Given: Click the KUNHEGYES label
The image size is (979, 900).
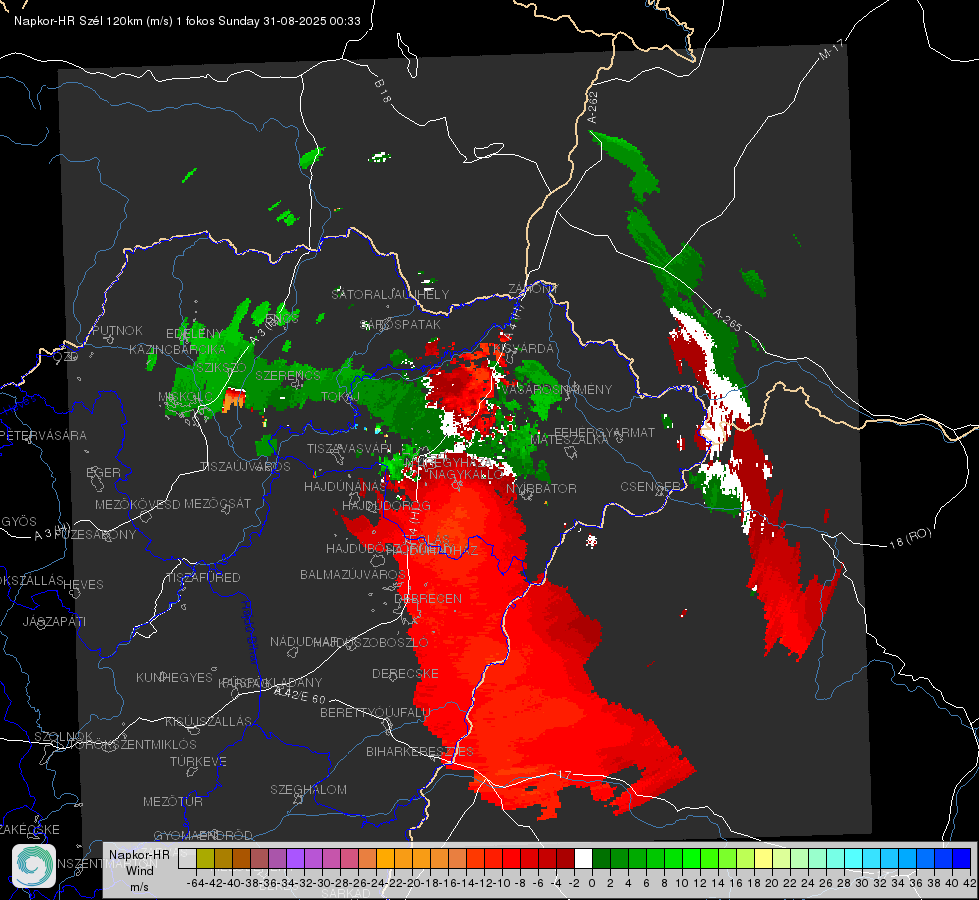Looking at the screenshot, I should coord(174,678).
